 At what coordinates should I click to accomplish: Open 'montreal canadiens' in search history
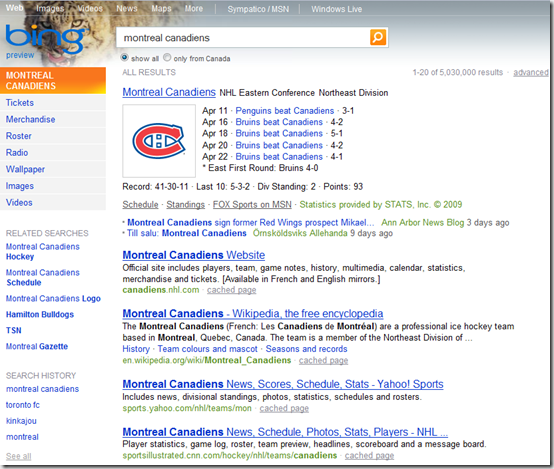42,389
